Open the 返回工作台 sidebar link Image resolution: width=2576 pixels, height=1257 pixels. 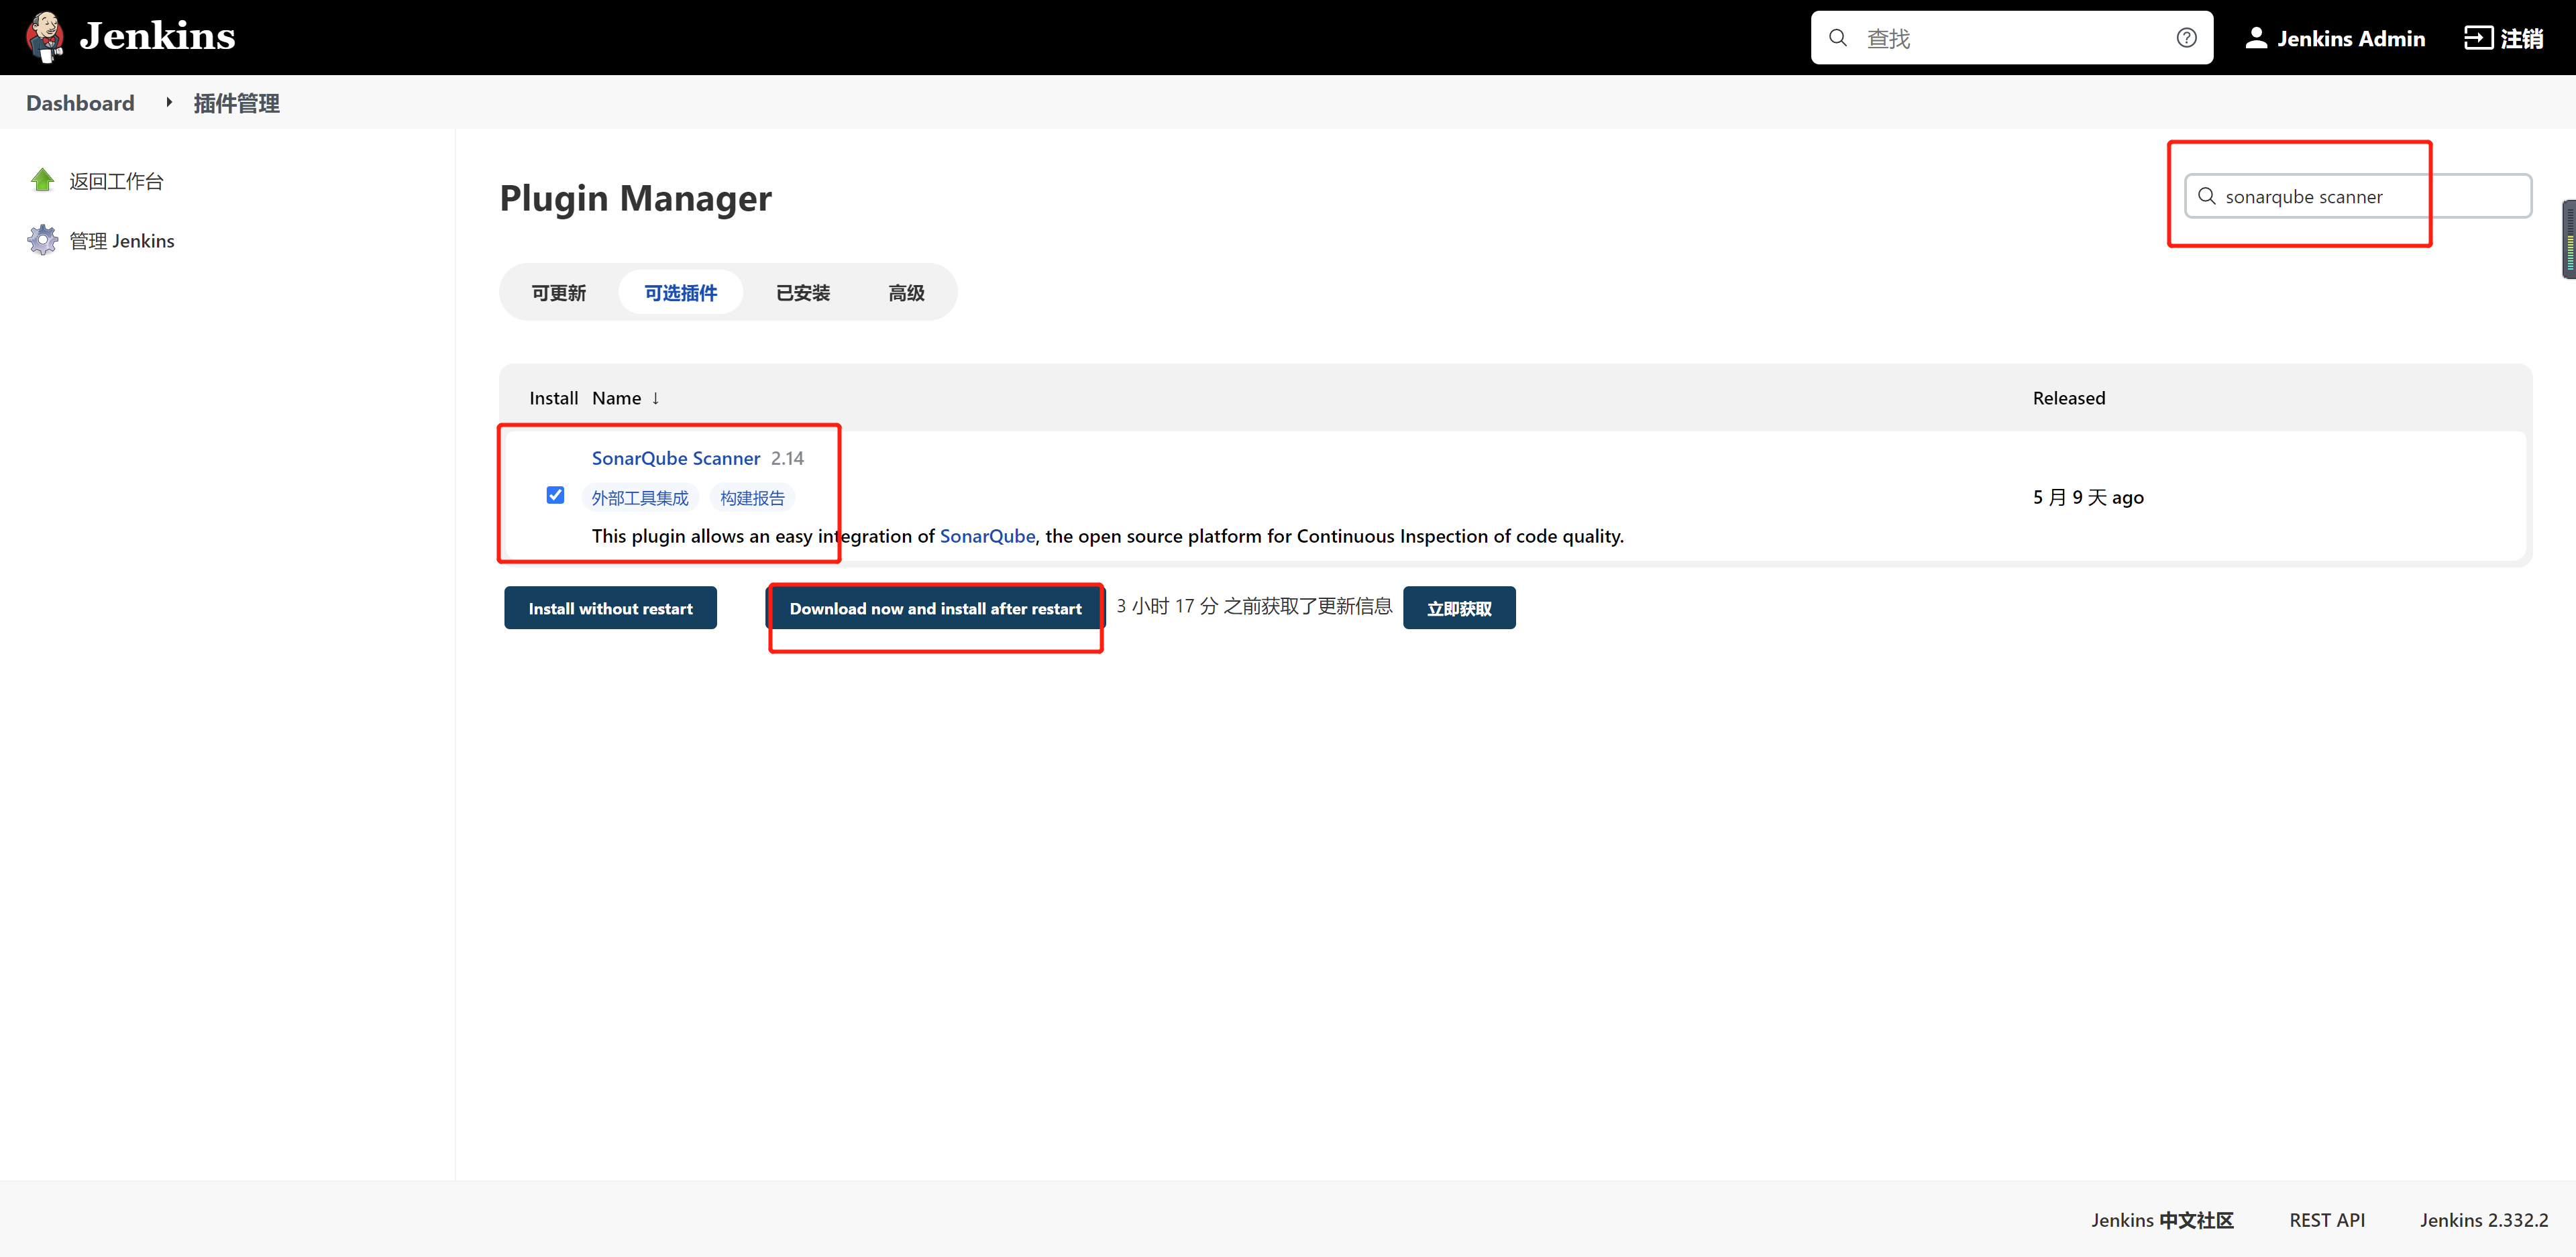(116, 181)
